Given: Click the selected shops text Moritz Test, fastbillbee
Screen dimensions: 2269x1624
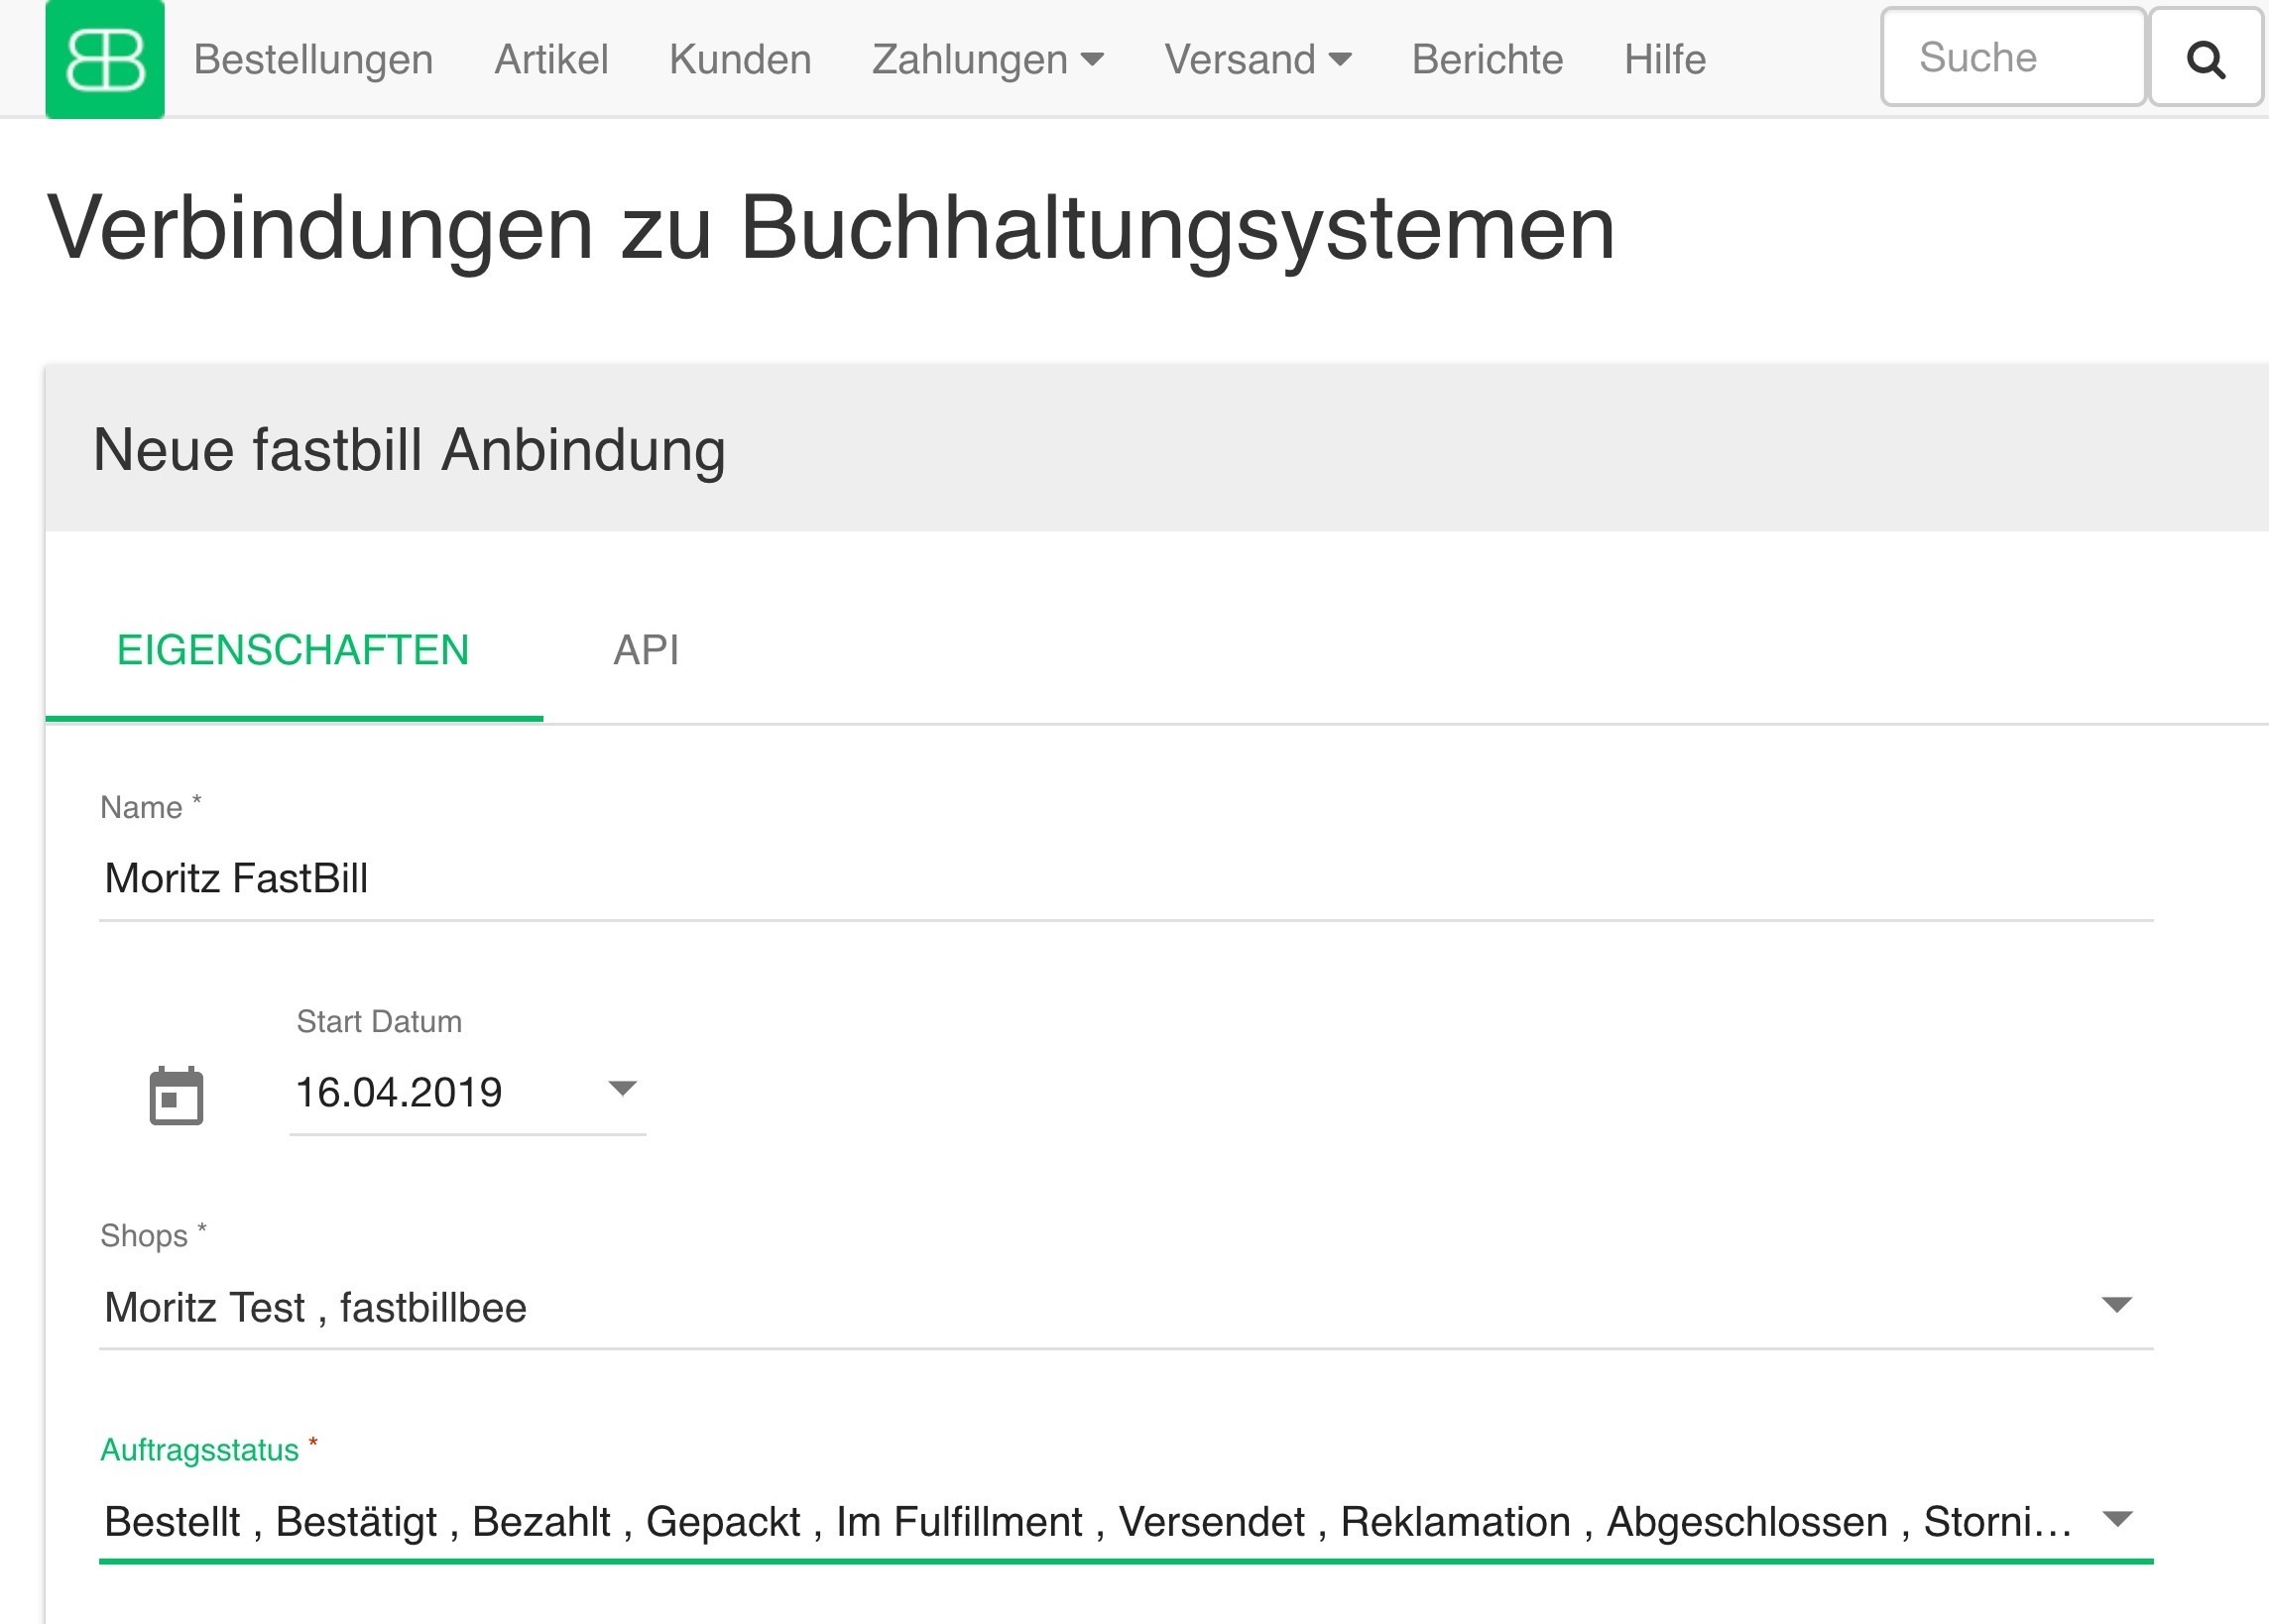Looking at the screenshot, I should tap(316, 1307).
